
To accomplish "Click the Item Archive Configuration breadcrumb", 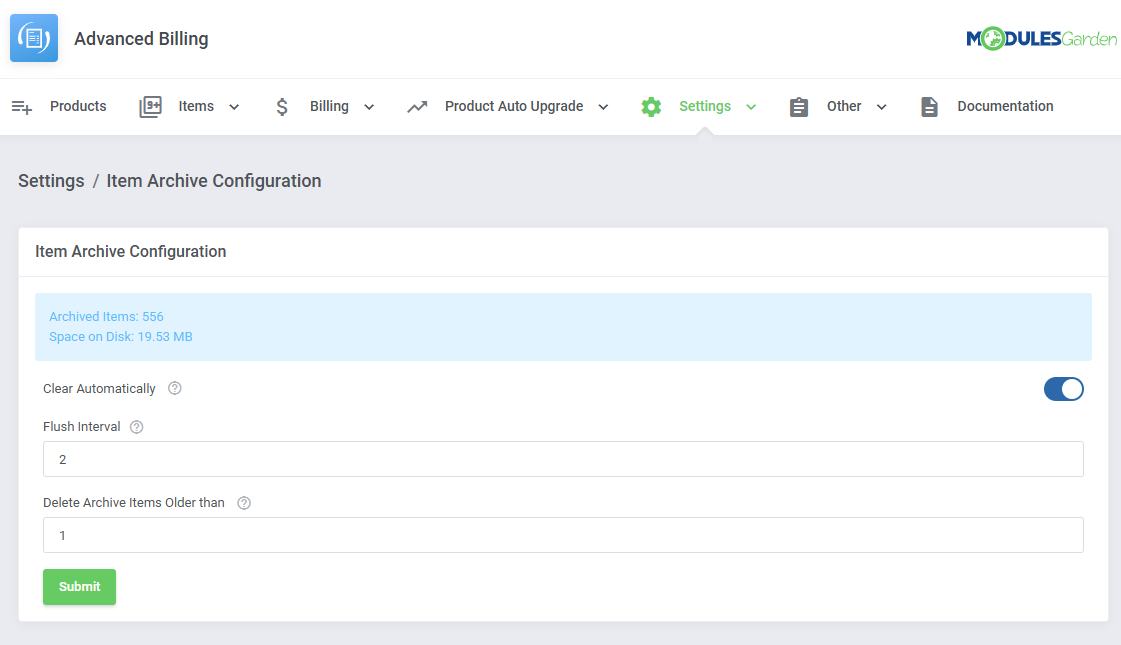I will point(214,181).
